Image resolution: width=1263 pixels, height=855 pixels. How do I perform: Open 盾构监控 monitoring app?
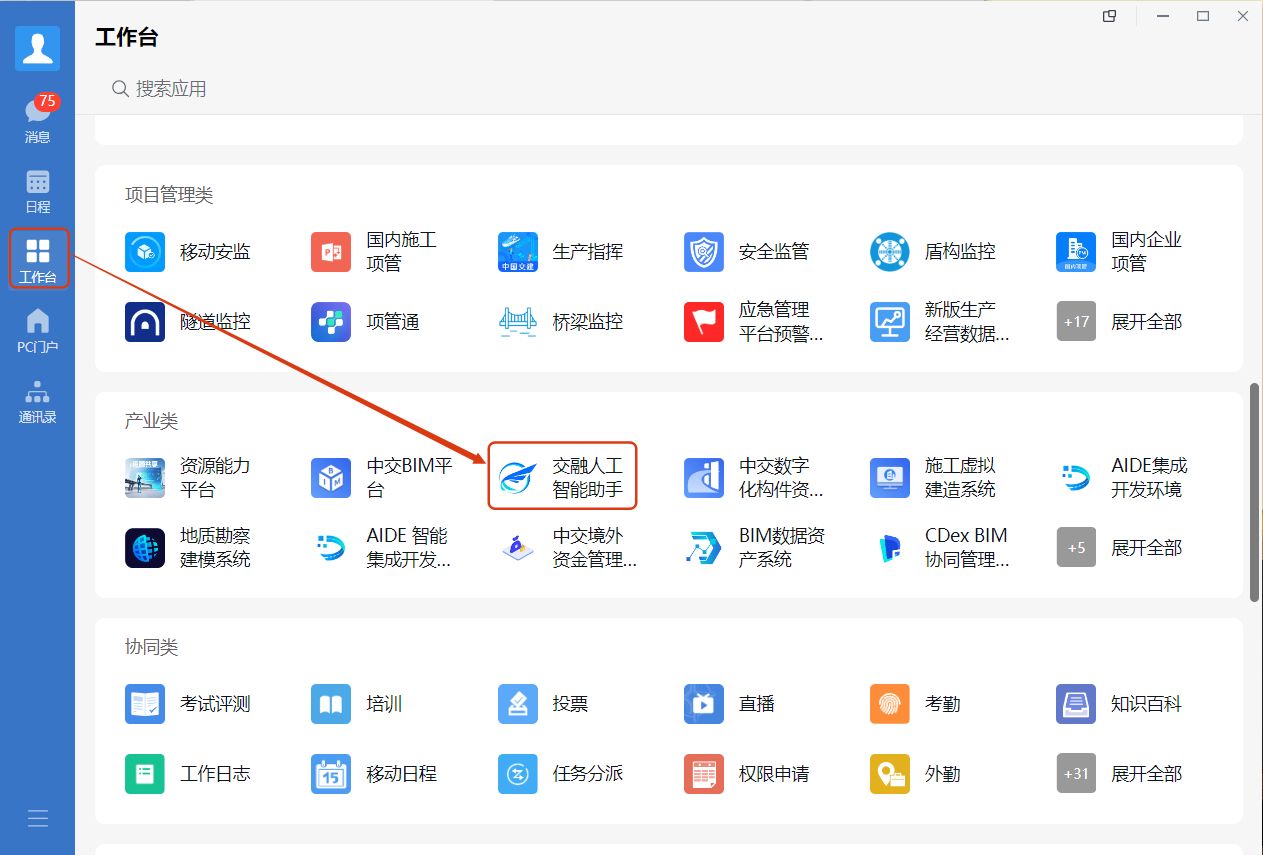coord(933,252)
